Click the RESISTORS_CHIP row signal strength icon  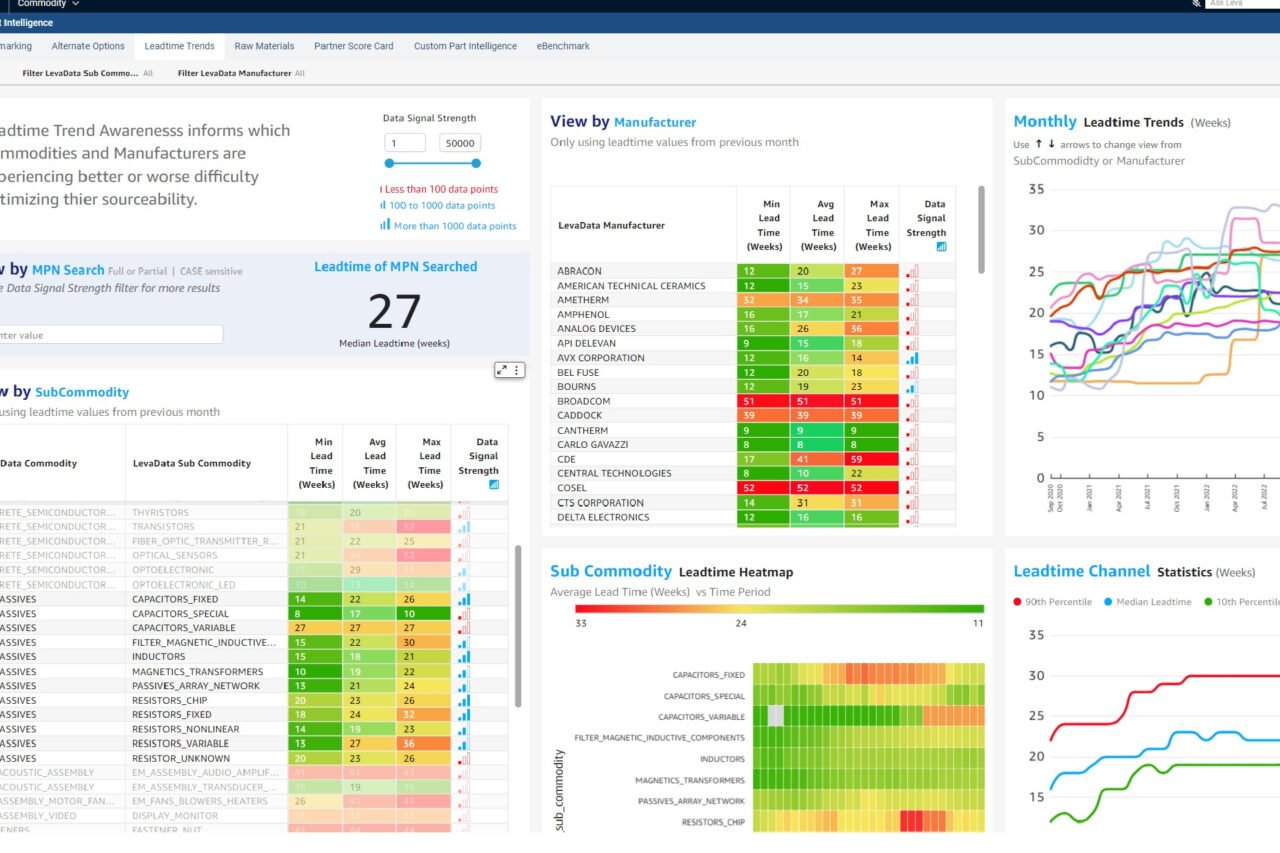(x=464, y=700)
